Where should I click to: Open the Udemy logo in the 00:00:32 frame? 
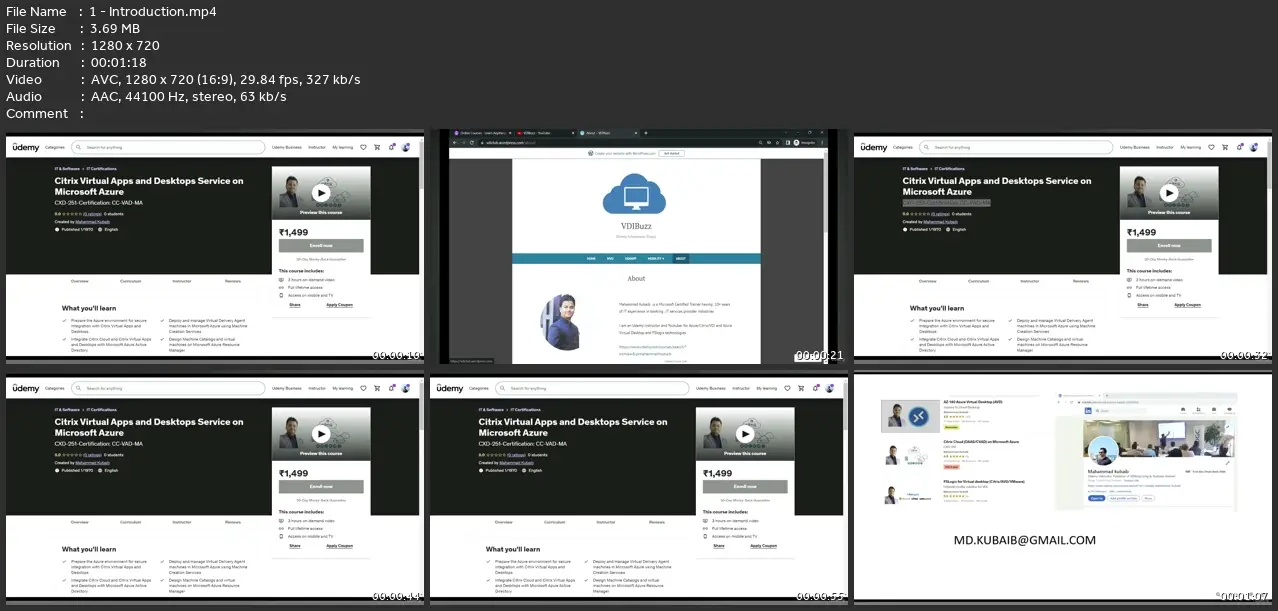coord(874,147)
